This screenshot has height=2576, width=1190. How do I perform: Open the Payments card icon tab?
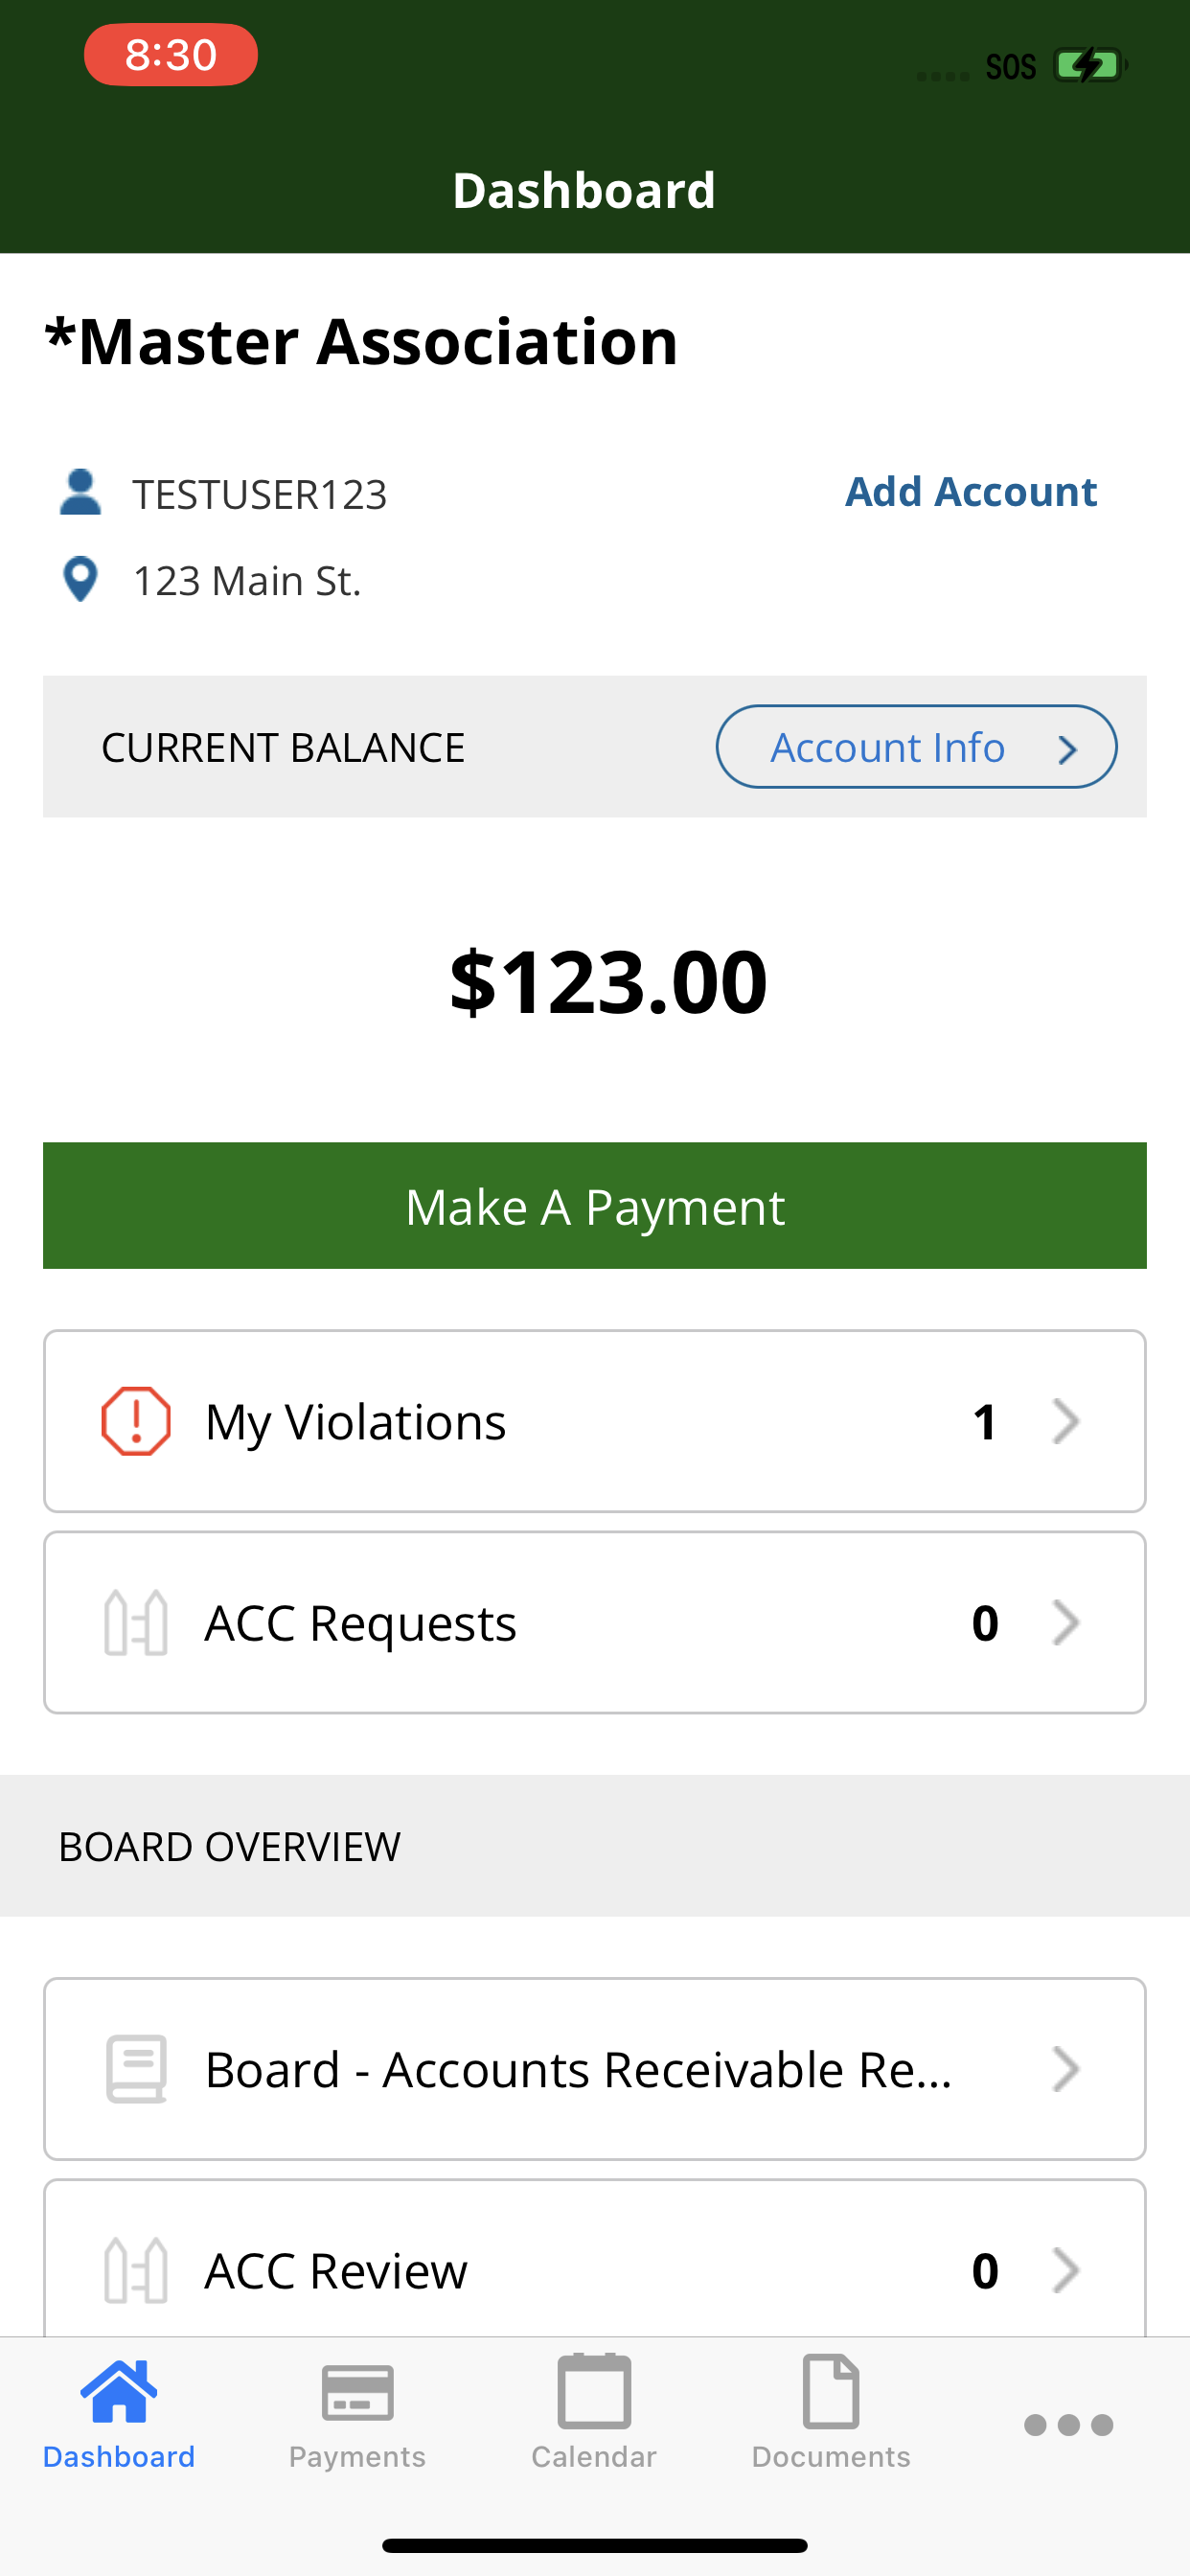pyautogui.click(x=357, y=2392)
